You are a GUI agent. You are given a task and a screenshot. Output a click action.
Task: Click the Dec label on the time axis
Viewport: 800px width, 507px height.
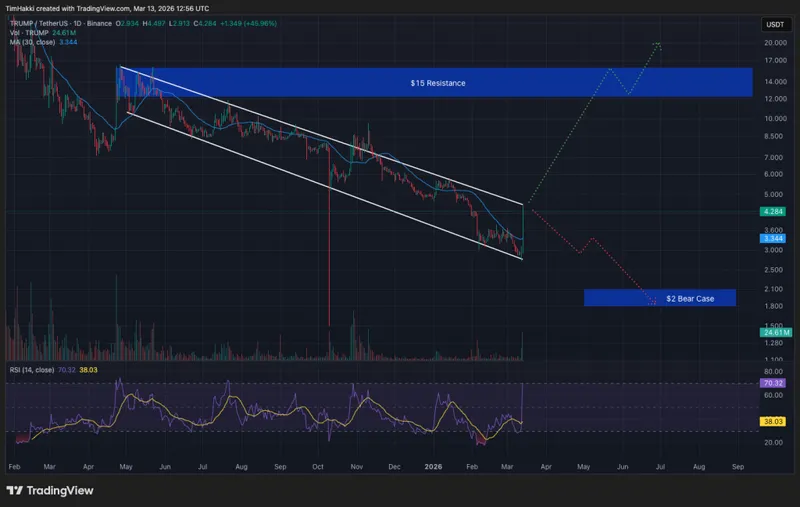(394, 467)
